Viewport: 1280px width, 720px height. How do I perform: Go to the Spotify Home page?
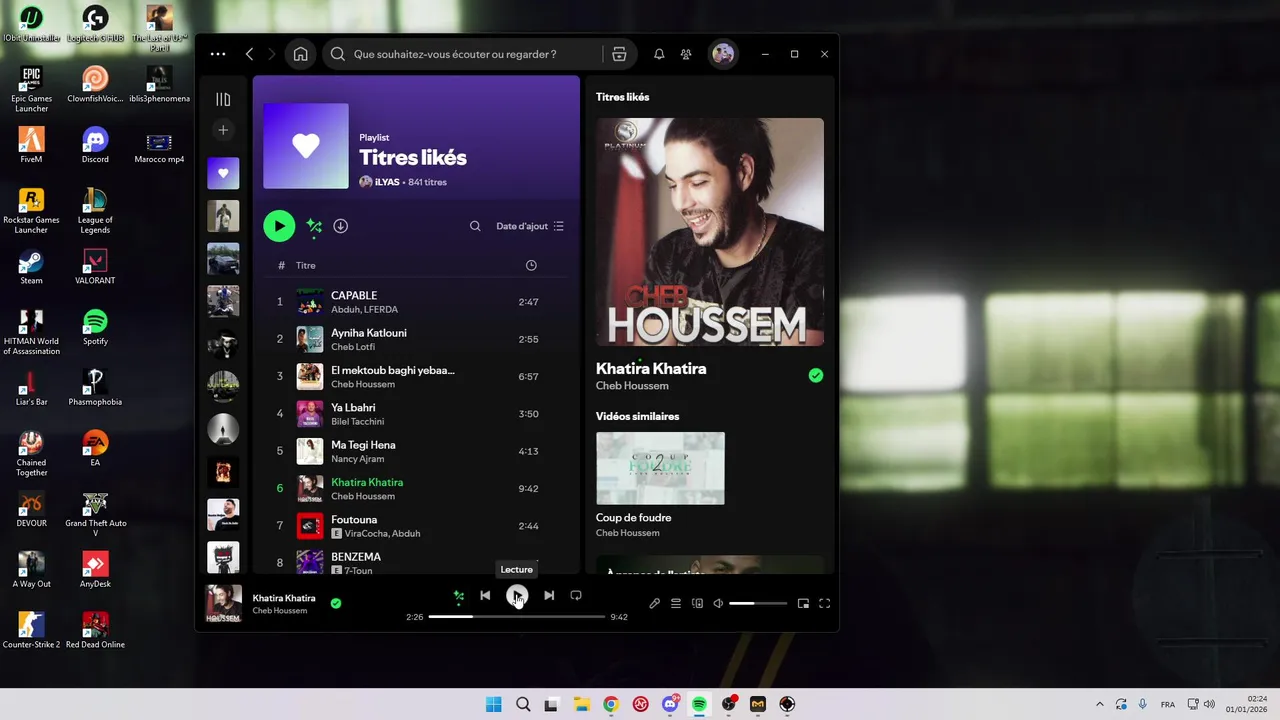(300, 54)
